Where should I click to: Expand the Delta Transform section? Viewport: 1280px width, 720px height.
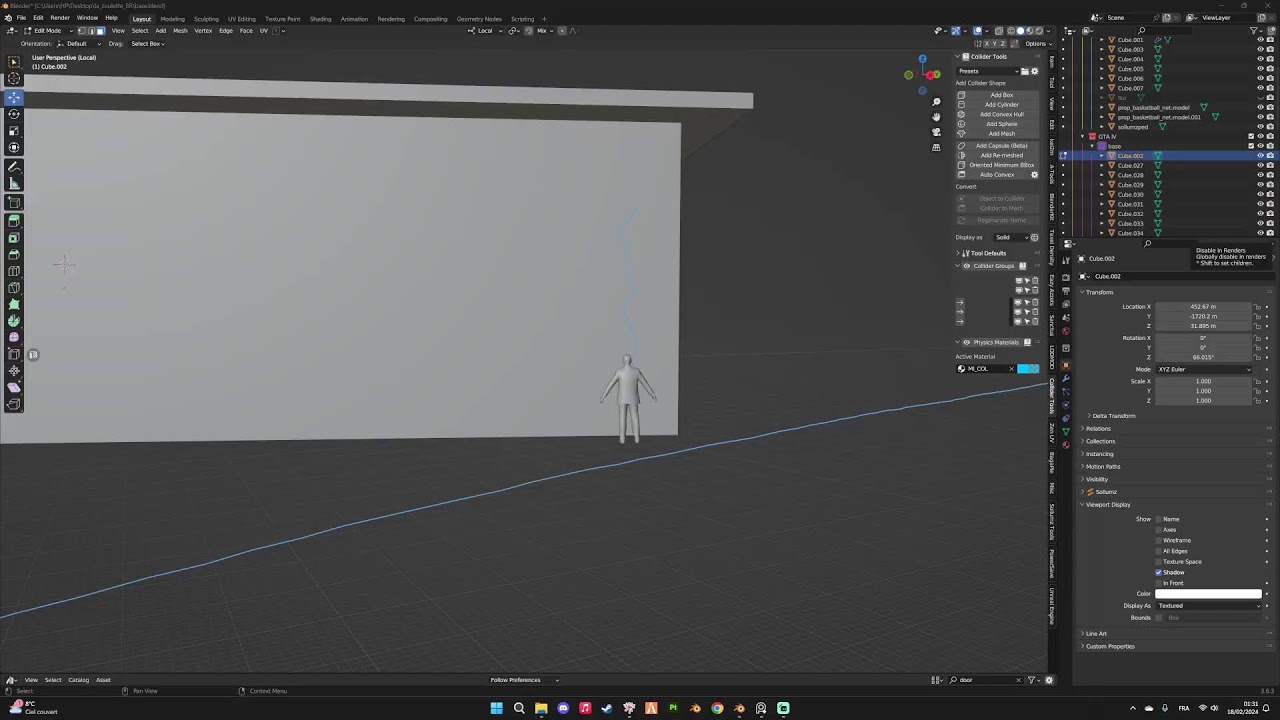click(1113, 416)
